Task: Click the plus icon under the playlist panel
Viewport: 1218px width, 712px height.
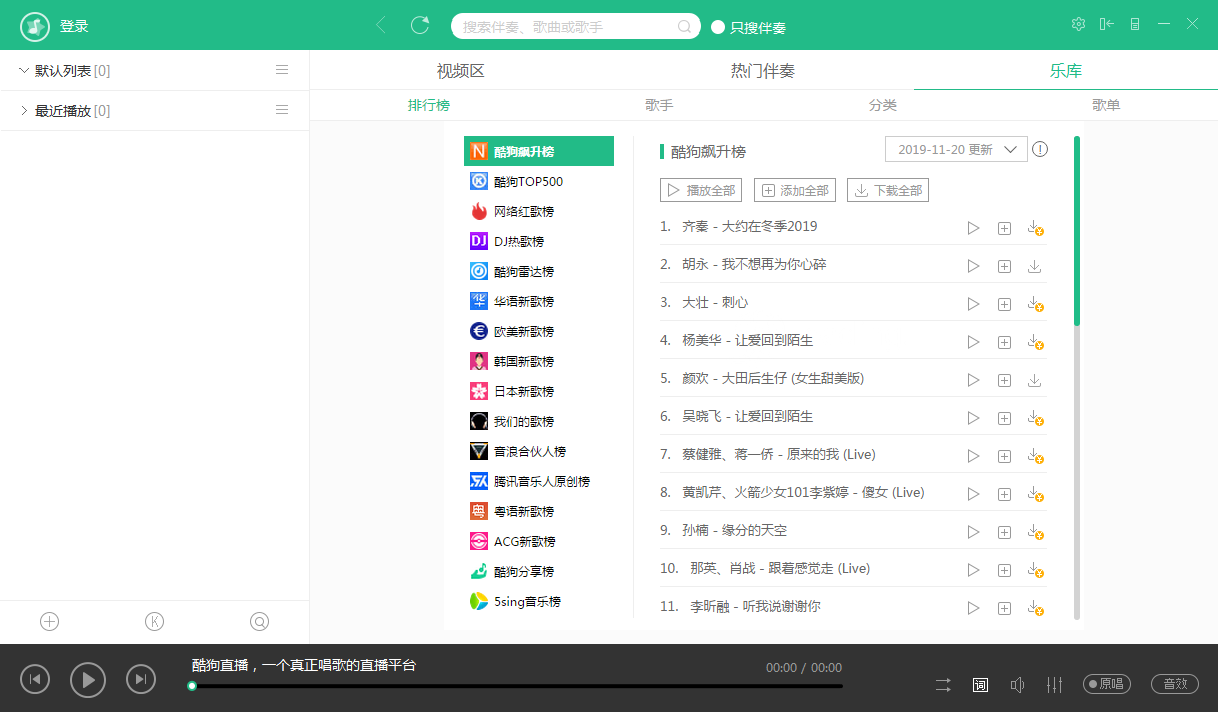Action: (x=50, y=622)
